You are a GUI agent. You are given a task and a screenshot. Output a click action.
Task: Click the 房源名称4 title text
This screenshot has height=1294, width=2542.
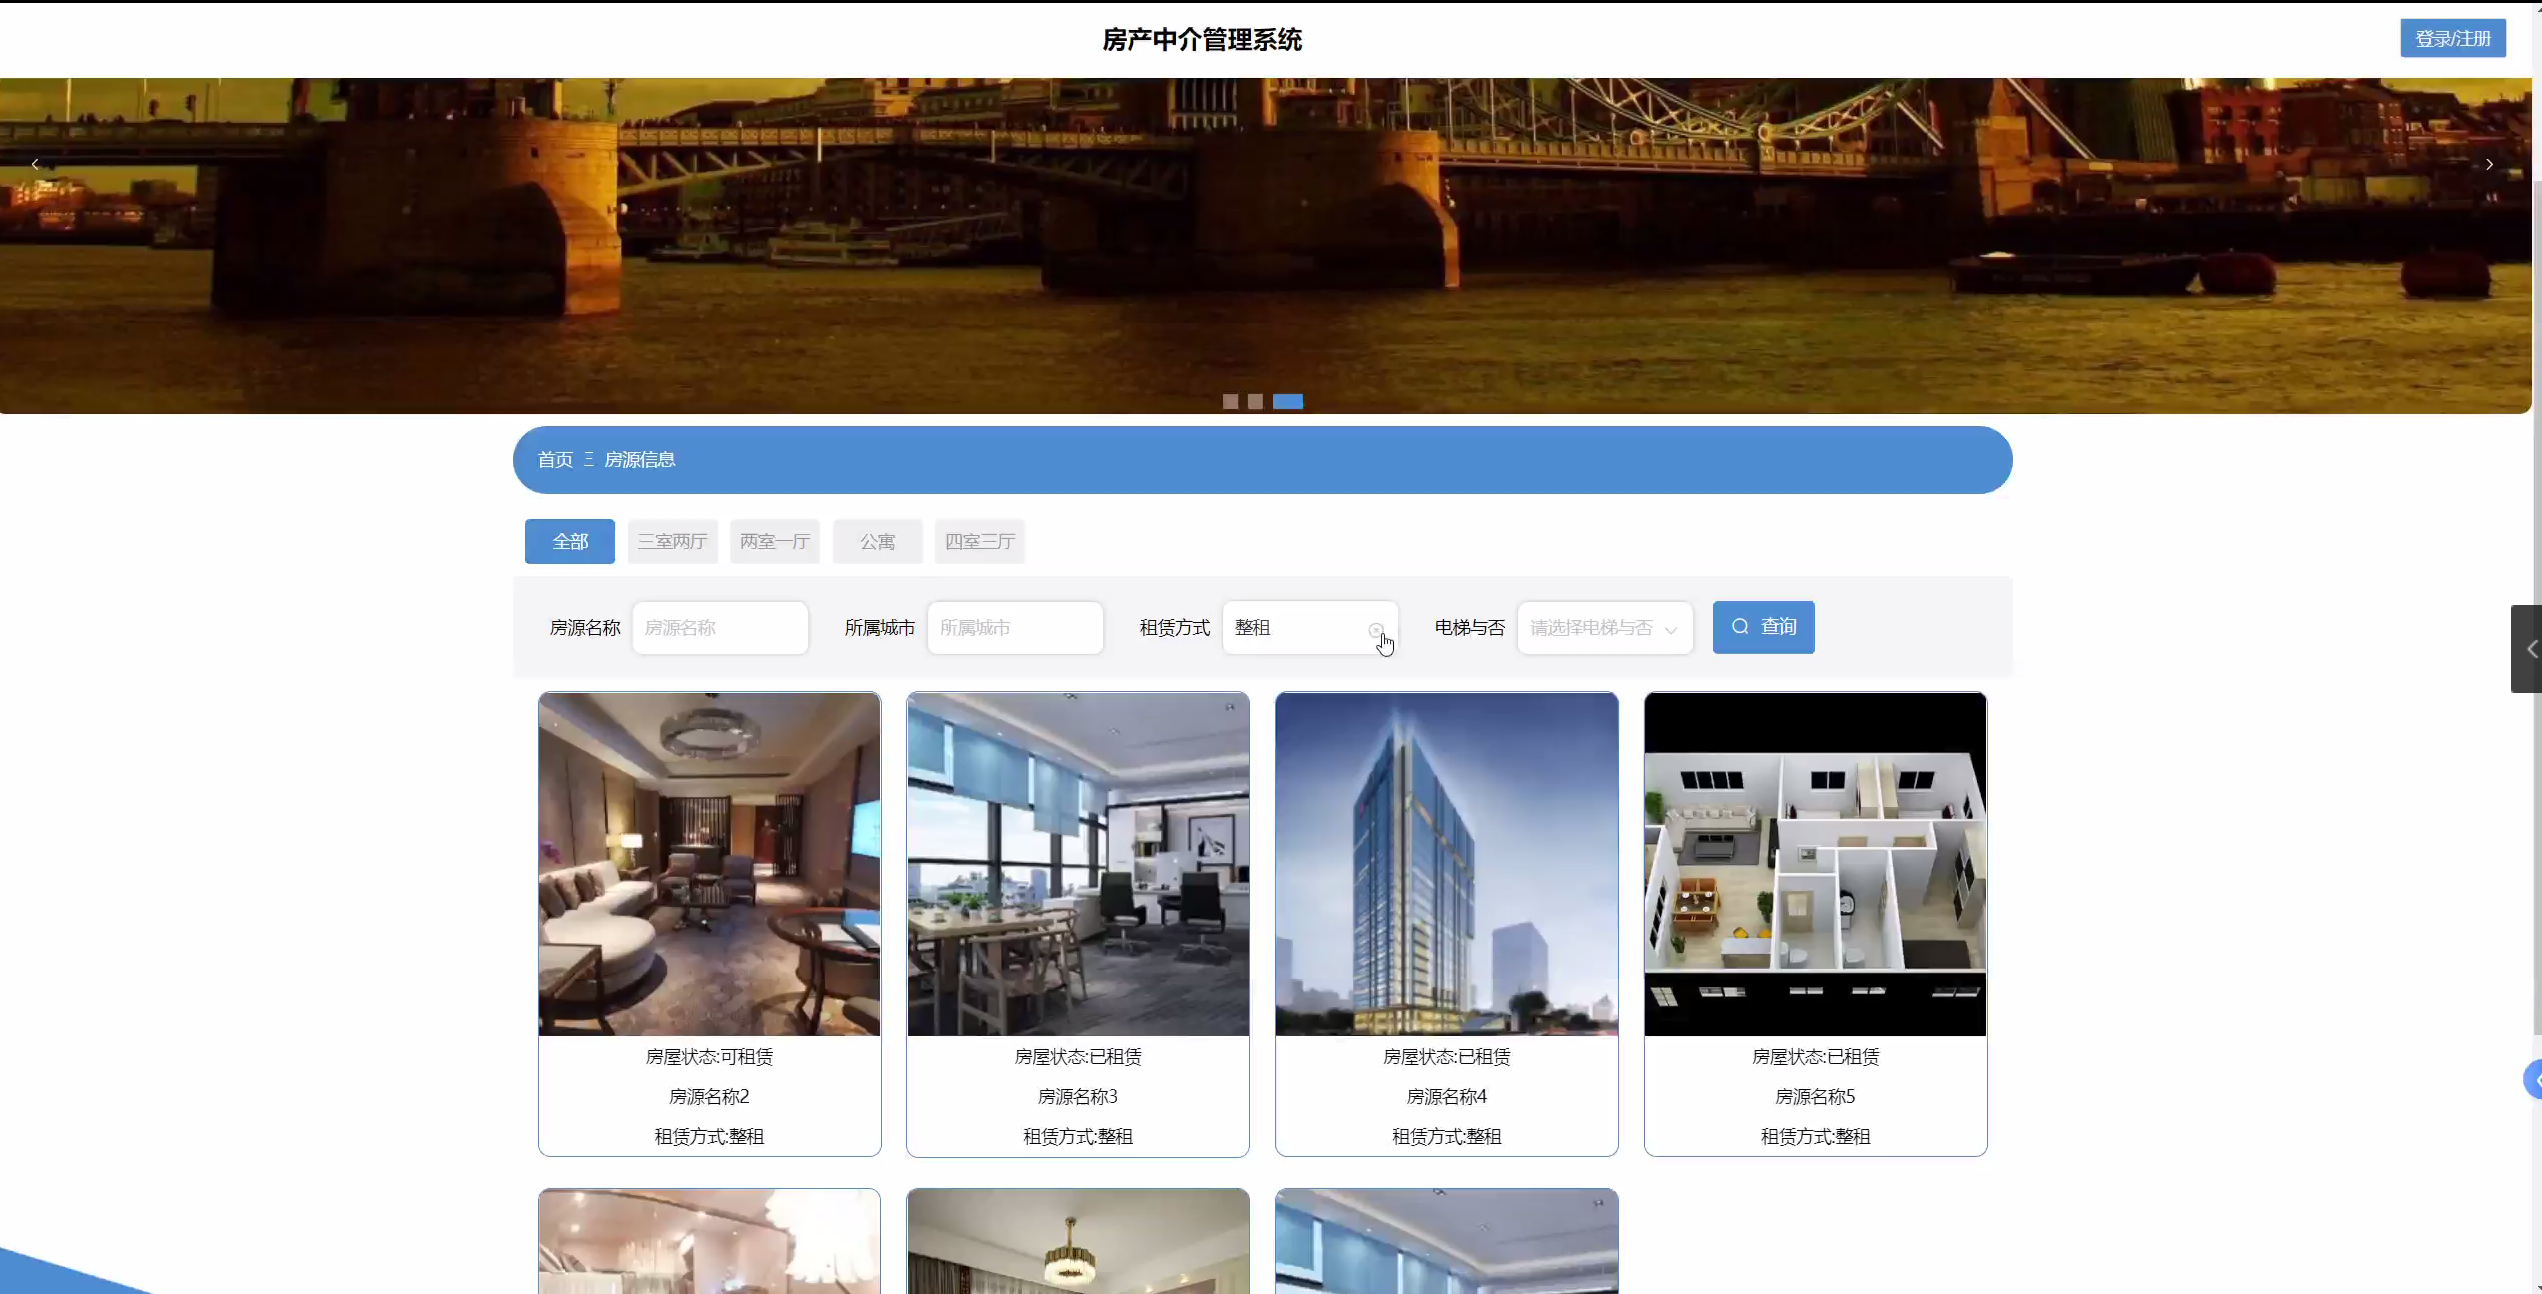1446,1096
